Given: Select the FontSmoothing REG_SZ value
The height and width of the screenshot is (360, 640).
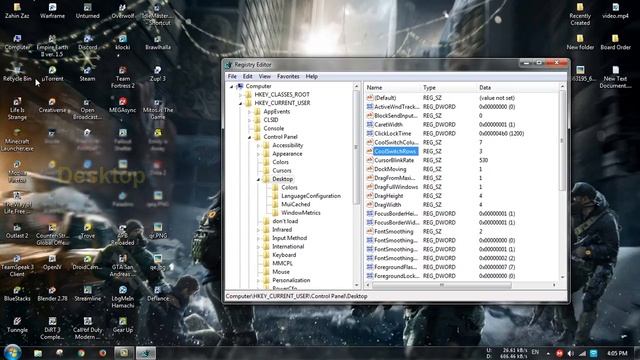Looking at the screenshot, I should pos(393,231).
